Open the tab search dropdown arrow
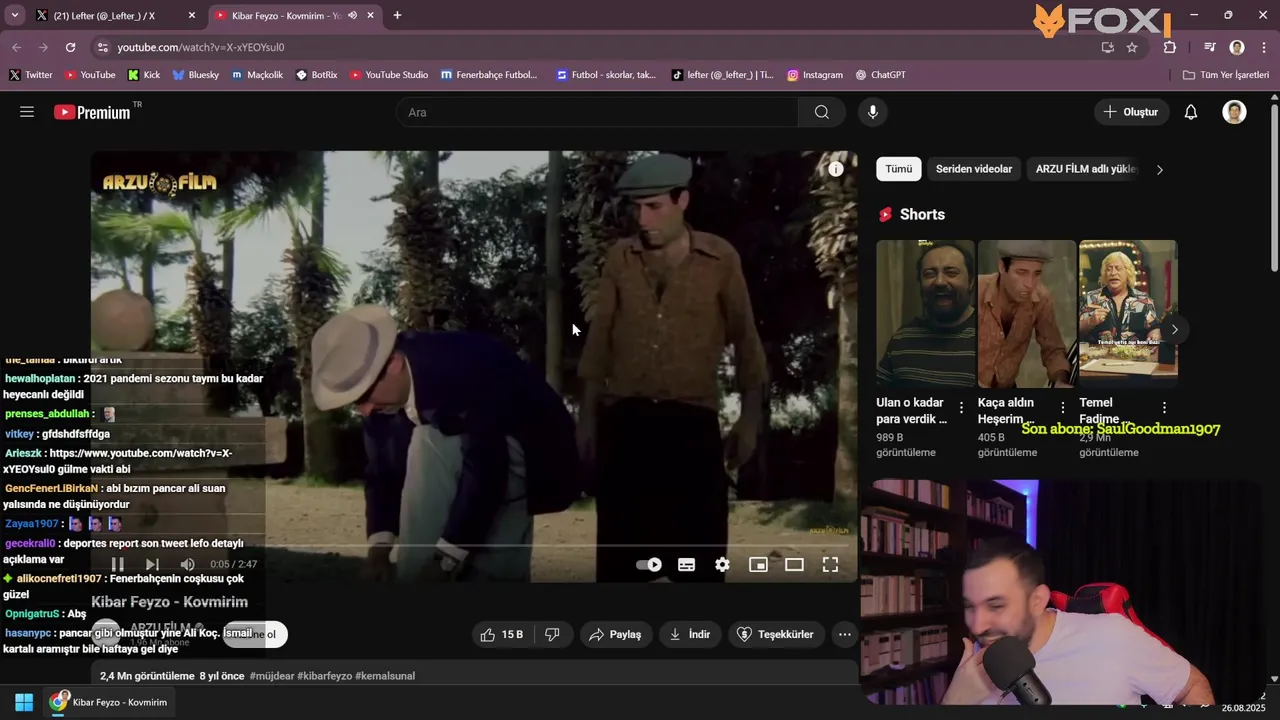 [x=14, y=16]
